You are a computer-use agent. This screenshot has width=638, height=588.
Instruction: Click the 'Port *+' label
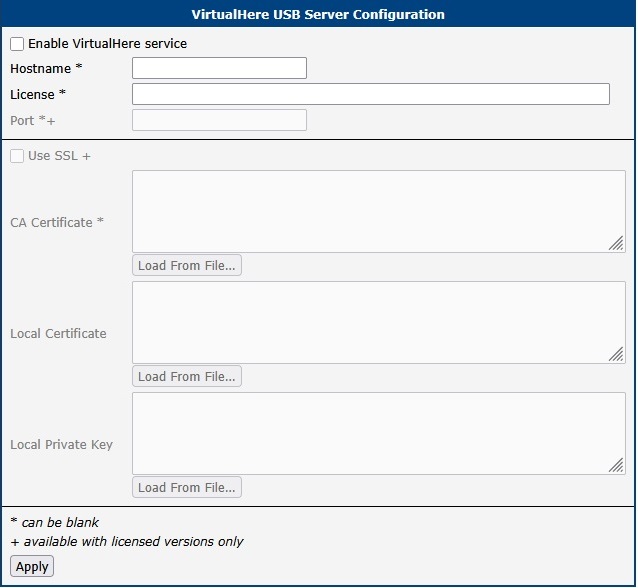click(x=33, y=120)
